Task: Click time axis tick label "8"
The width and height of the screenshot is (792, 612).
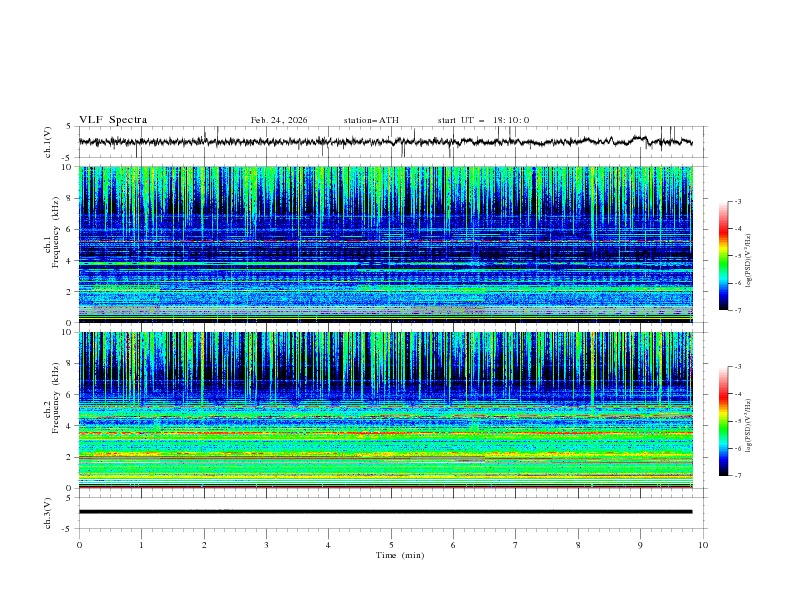Action: click(578, 545)
